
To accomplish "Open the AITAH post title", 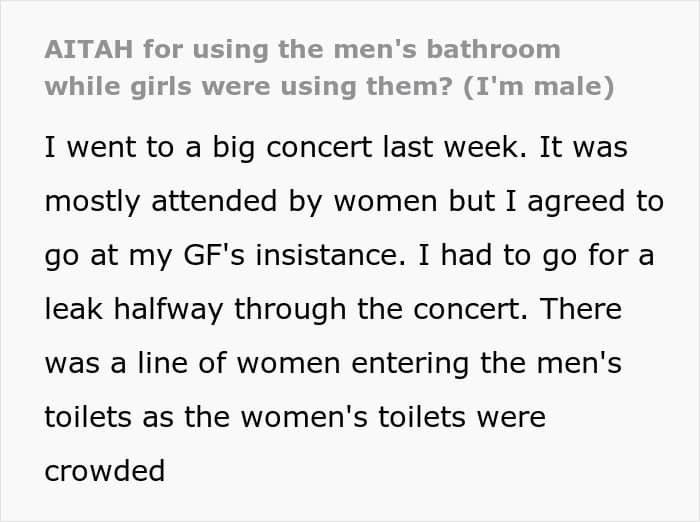I will click(x=329, y=68).
